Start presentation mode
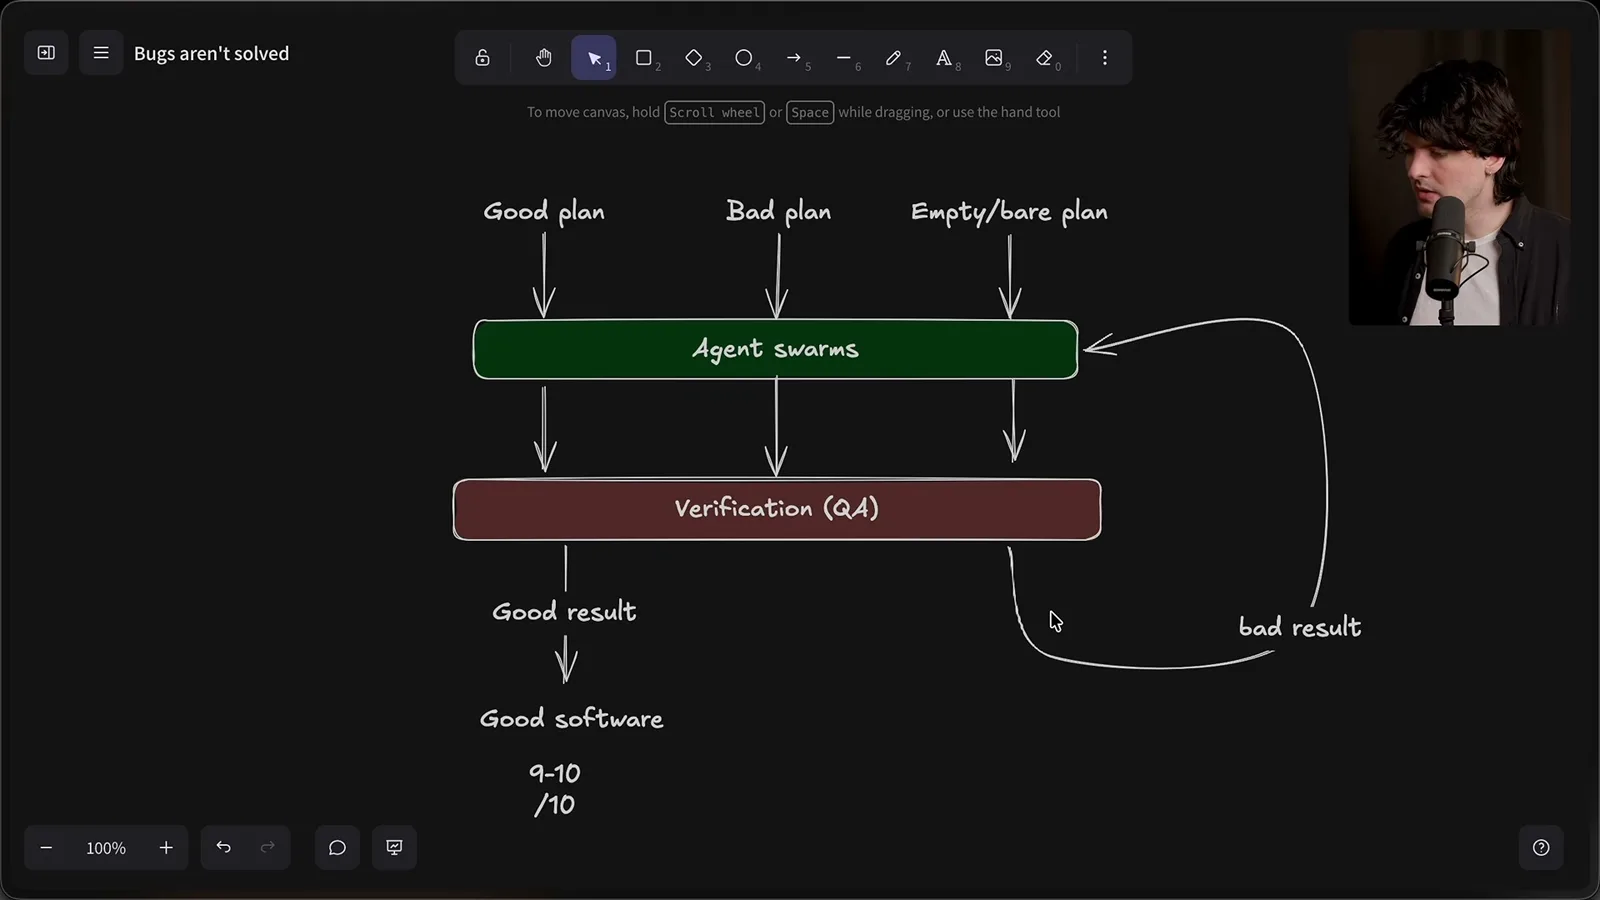The width and height of the screenshot is (1600, 900). pyautogui.click(x=395, y=848)
